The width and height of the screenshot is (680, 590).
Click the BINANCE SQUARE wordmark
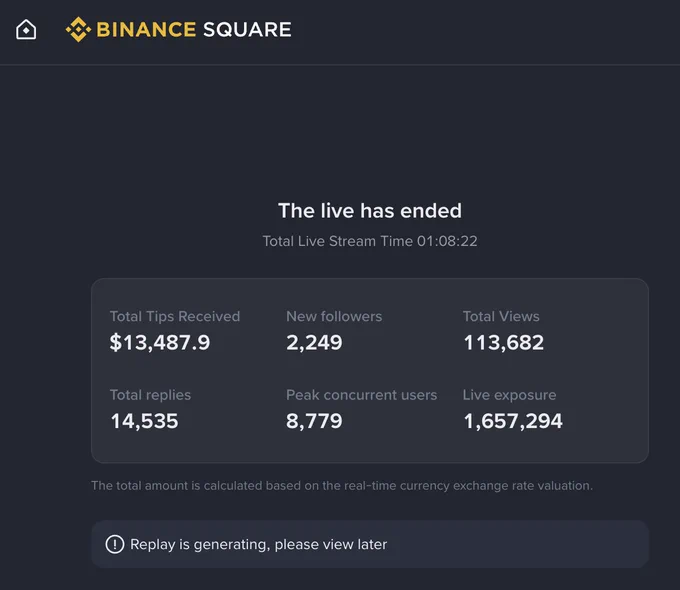[x=193, y=30]
